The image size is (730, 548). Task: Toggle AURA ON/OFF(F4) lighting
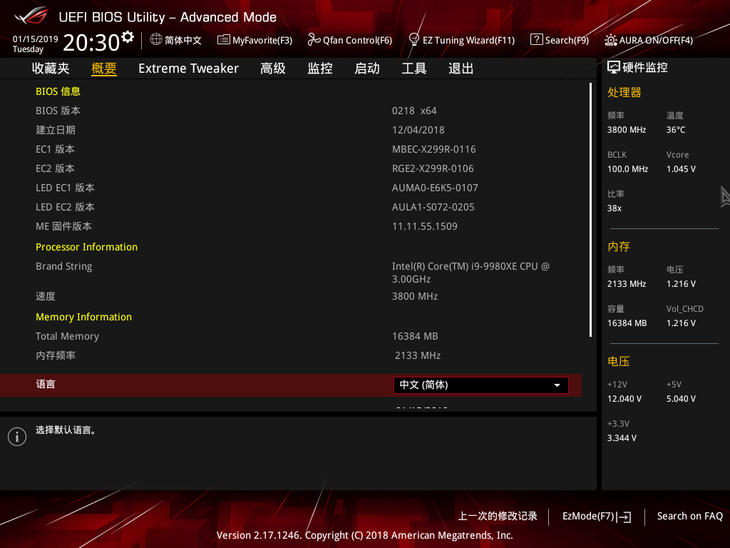[x=649, y=40]
